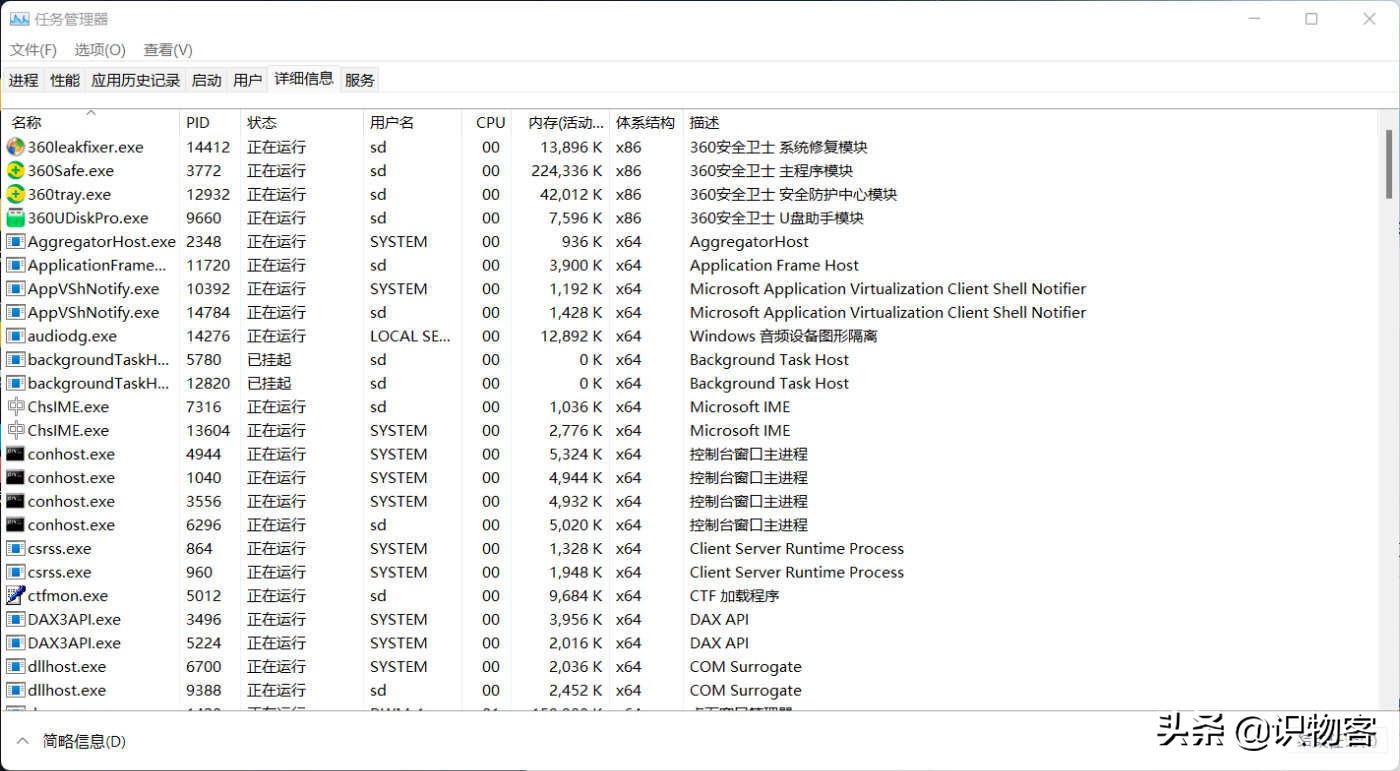This screenshot has height=771, width=1400.
Task: Click the 360Safe.exe process icon
Action: pos(16,170)
